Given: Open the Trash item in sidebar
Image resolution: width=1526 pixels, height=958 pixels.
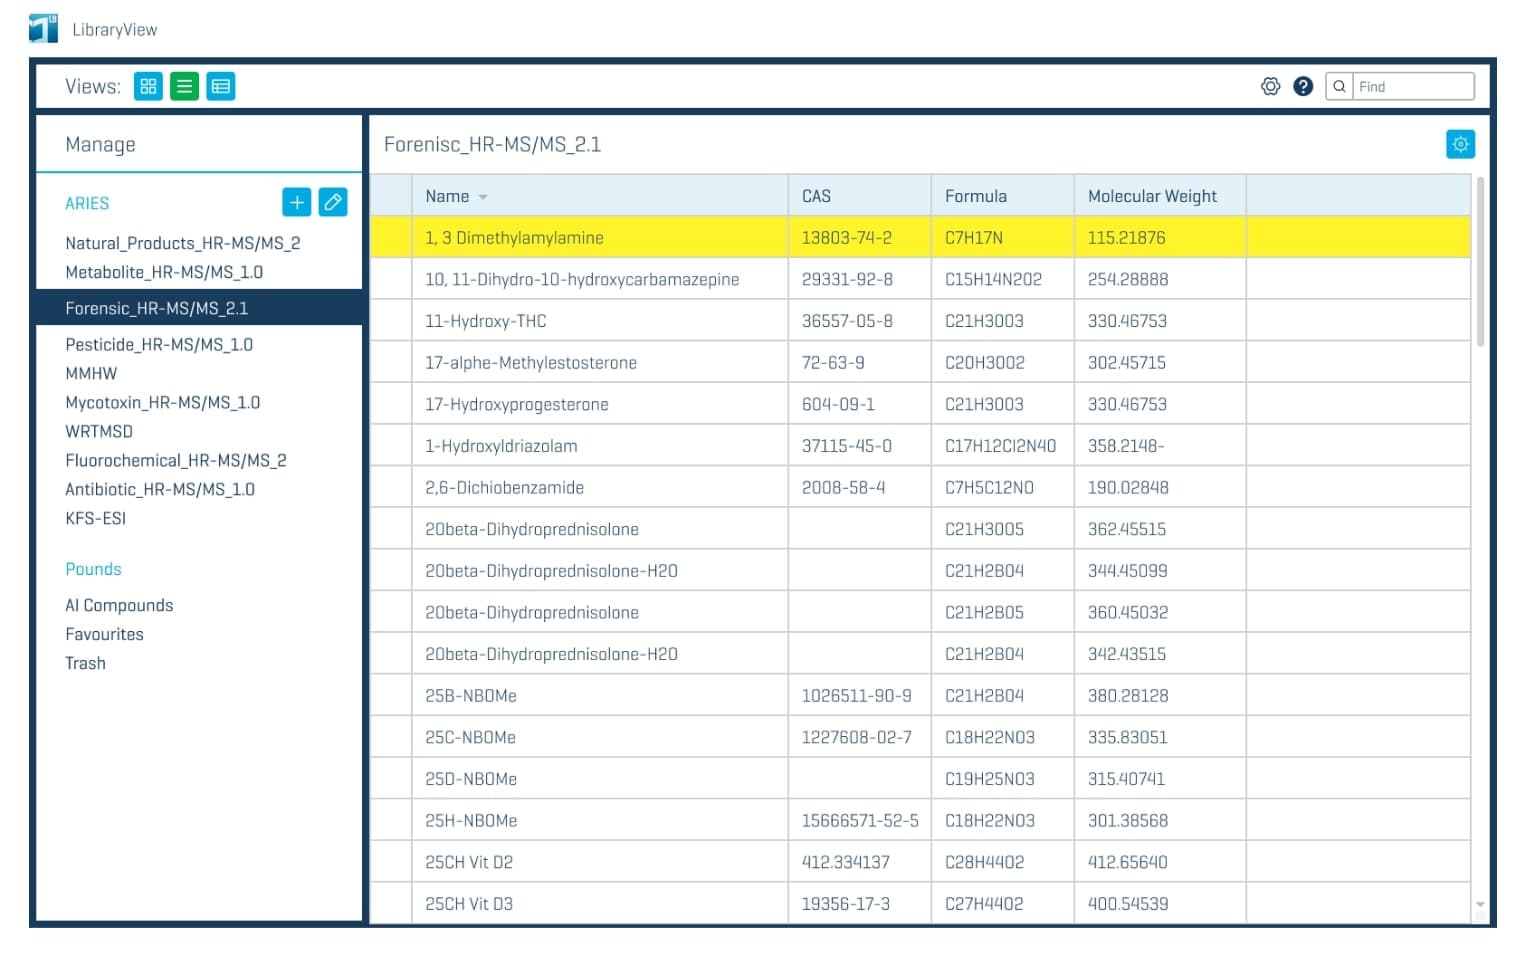Looking at the screenshot, I should 85,663.
